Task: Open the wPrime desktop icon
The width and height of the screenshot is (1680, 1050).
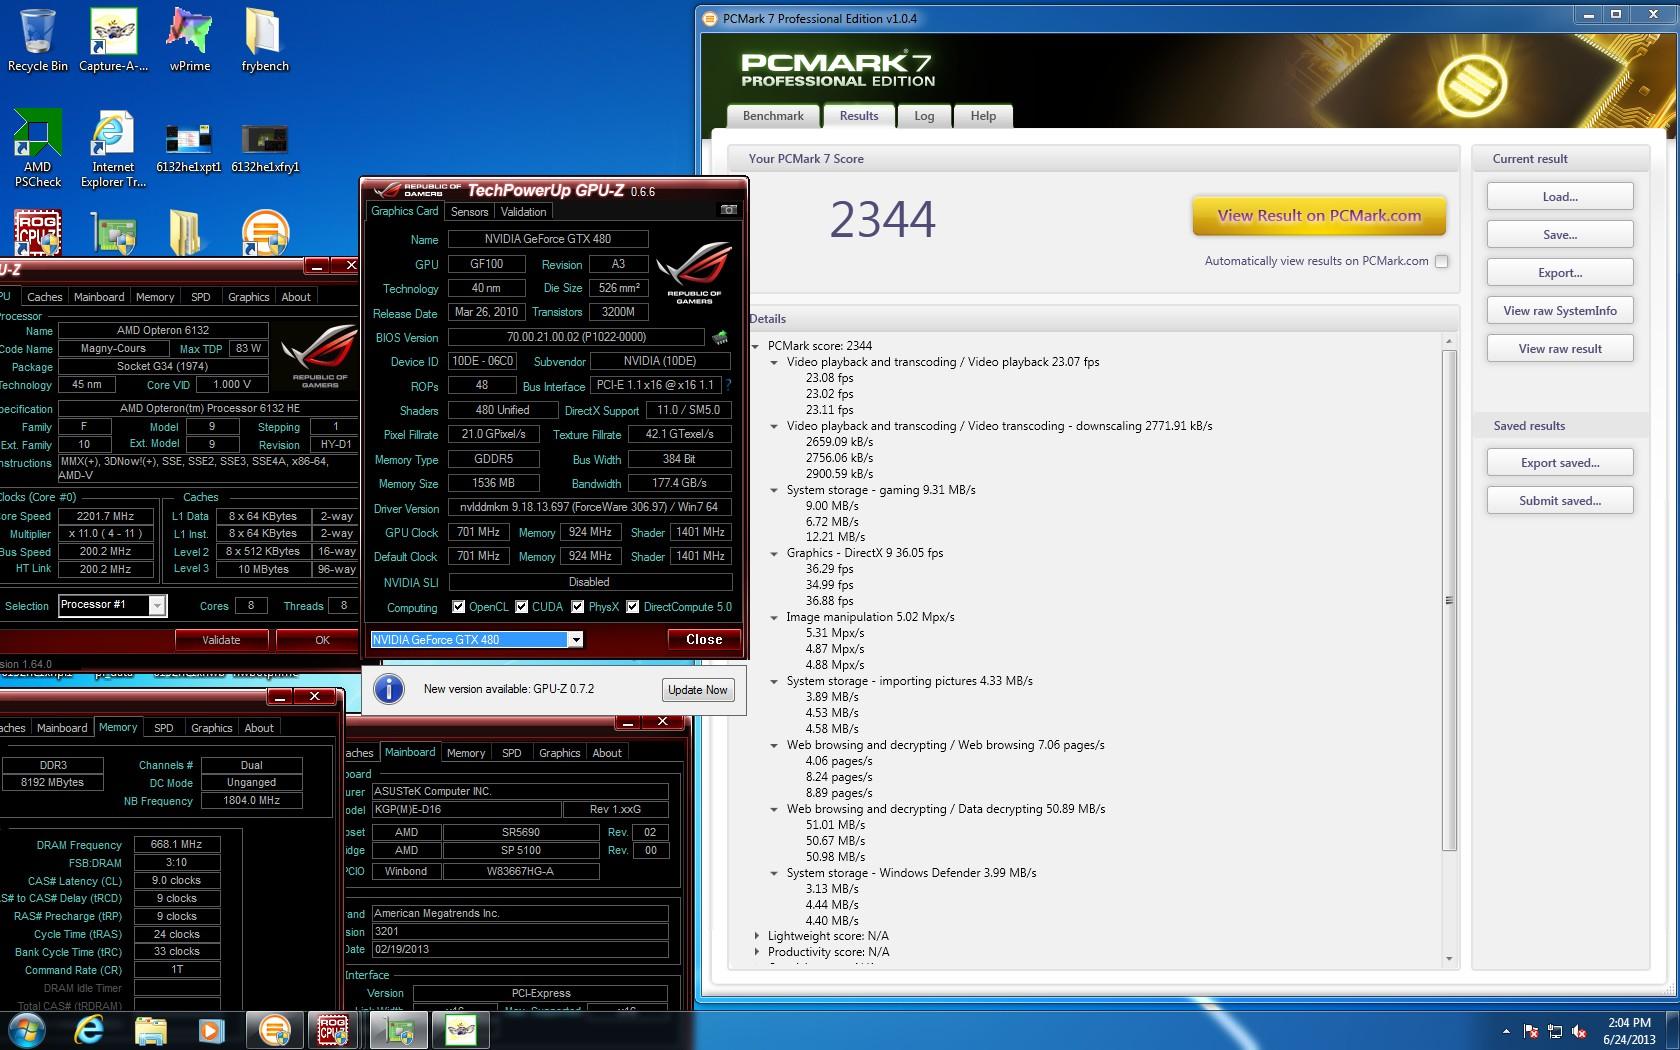Action: click(189, 40)
